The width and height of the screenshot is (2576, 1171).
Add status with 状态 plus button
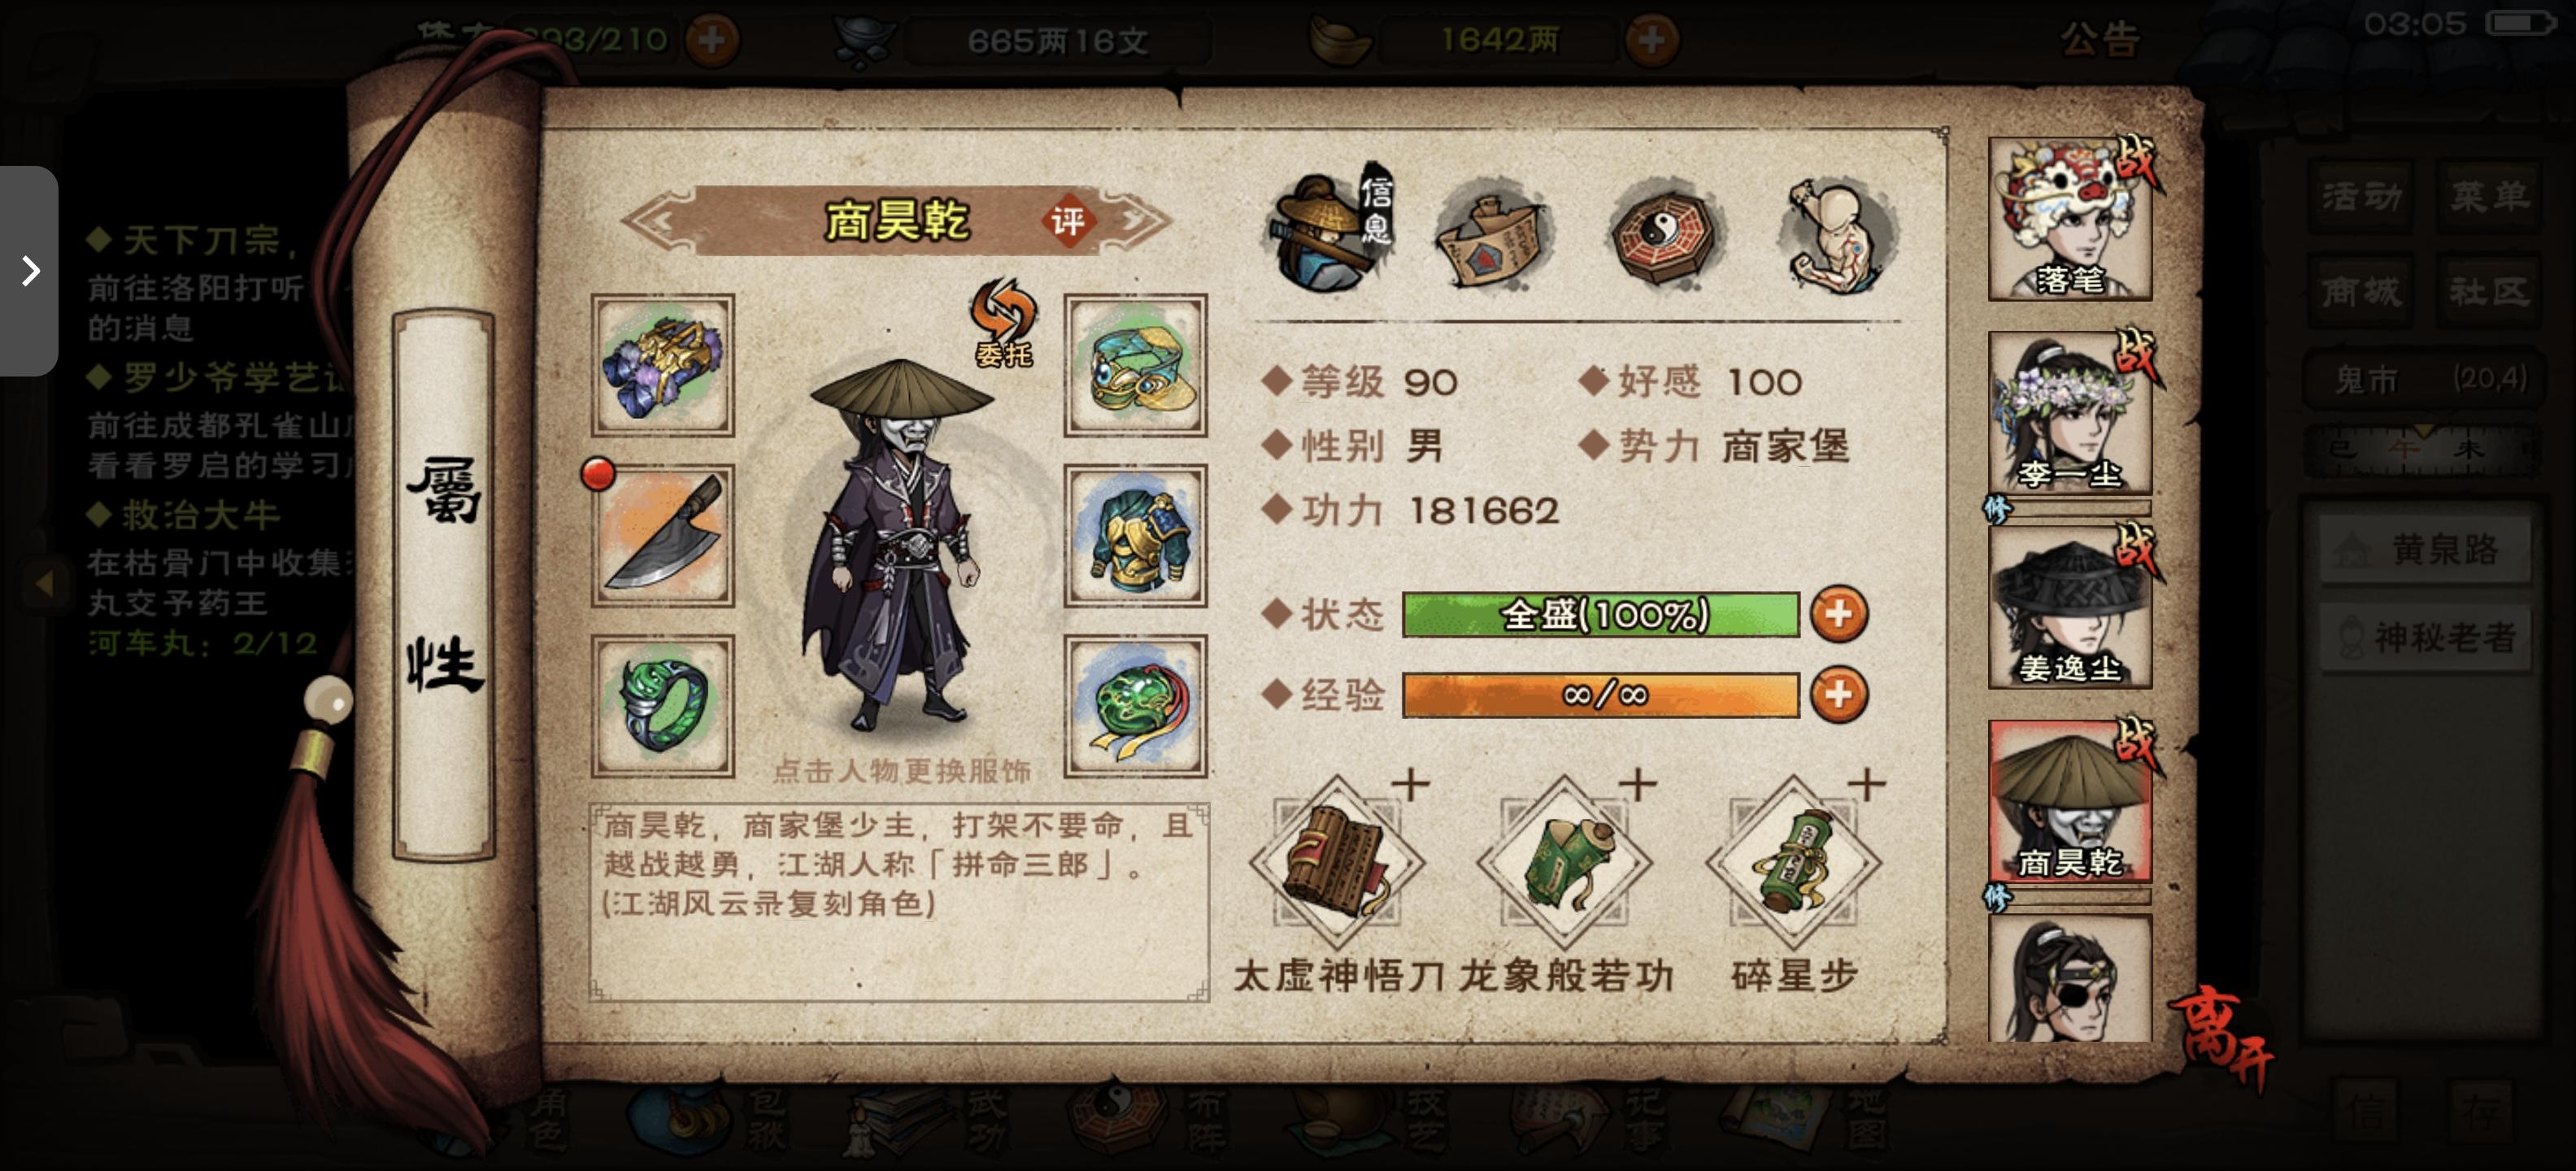coord(1838,614)
